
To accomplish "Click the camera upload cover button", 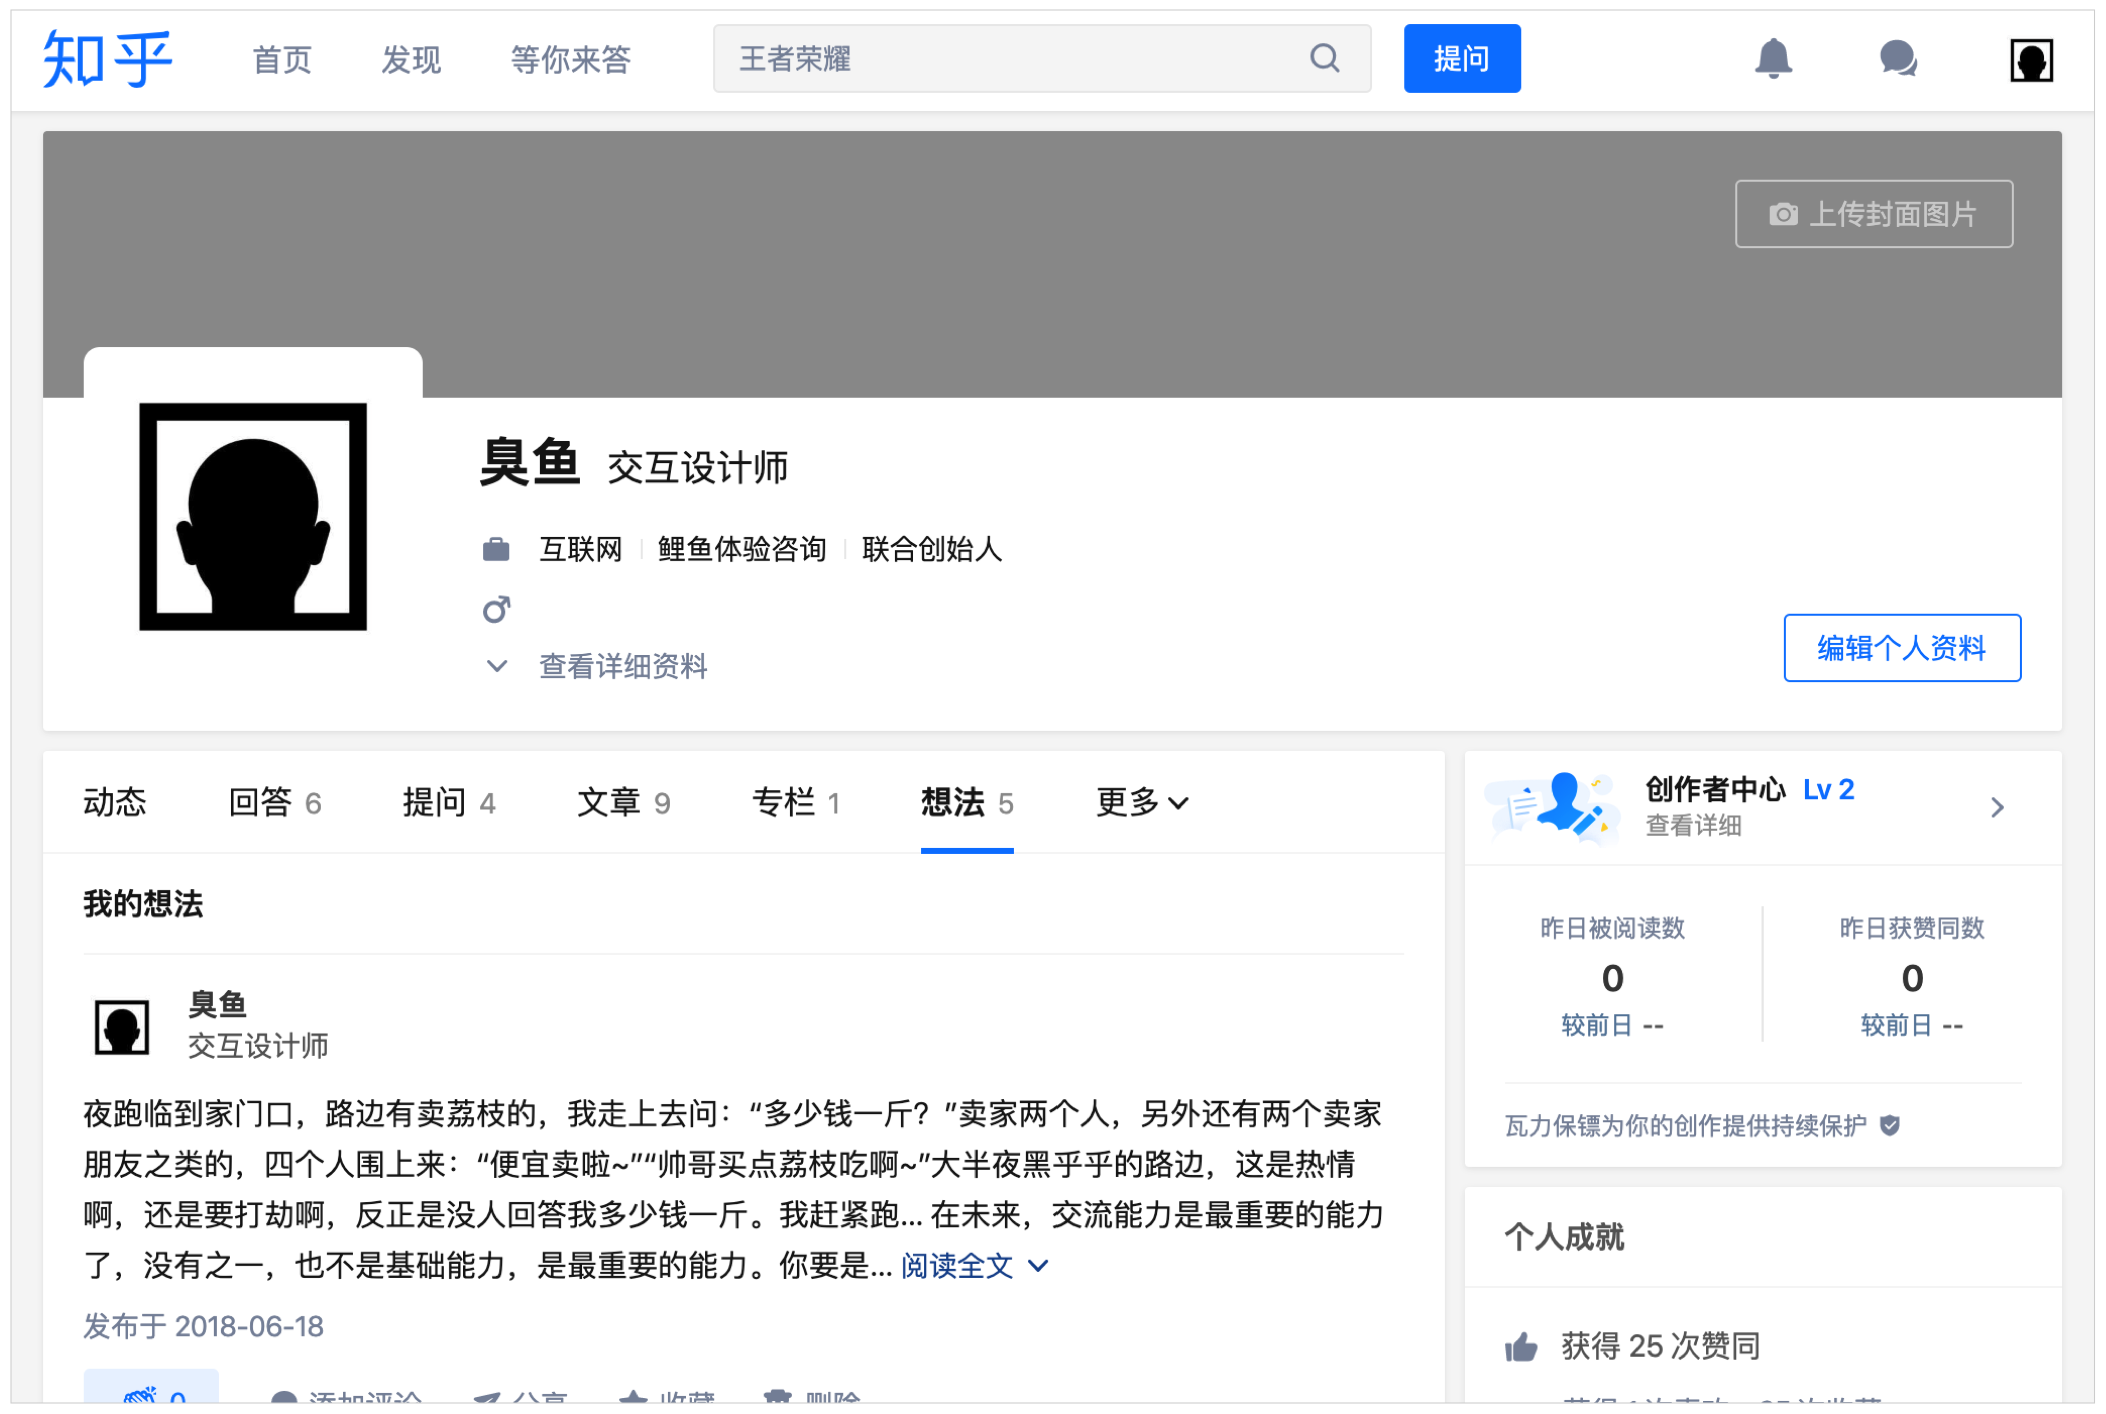I will 1873,214.
